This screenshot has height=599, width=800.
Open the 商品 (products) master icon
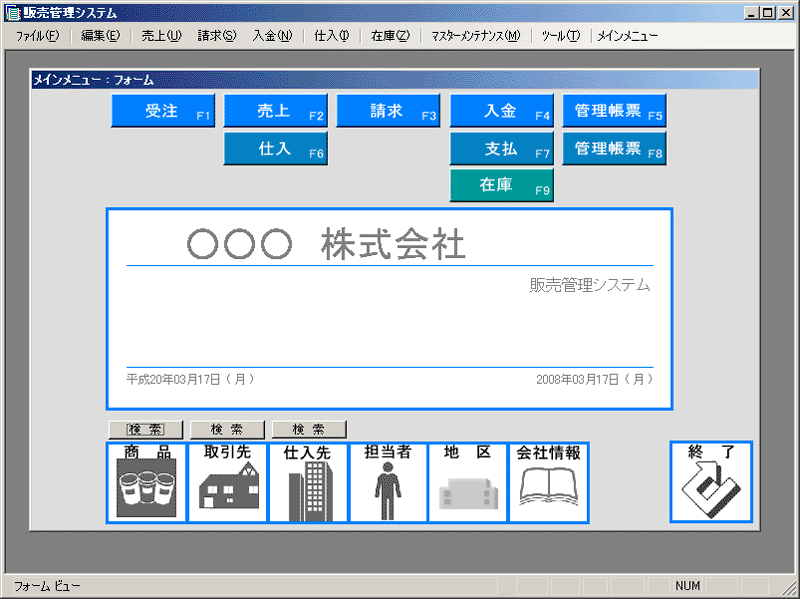click(146, 482)
